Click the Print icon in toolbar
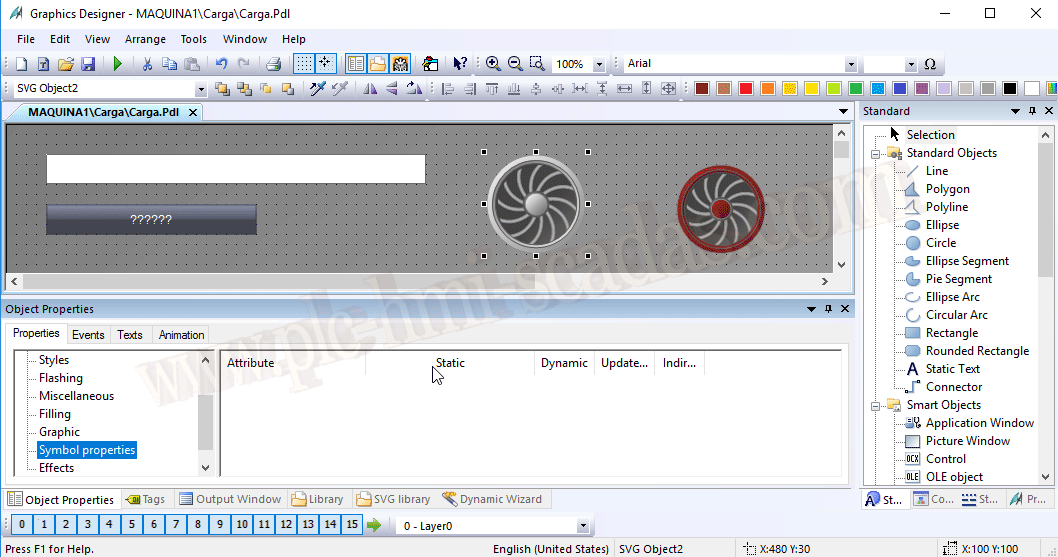1058x557 pixels. (273, 64)
